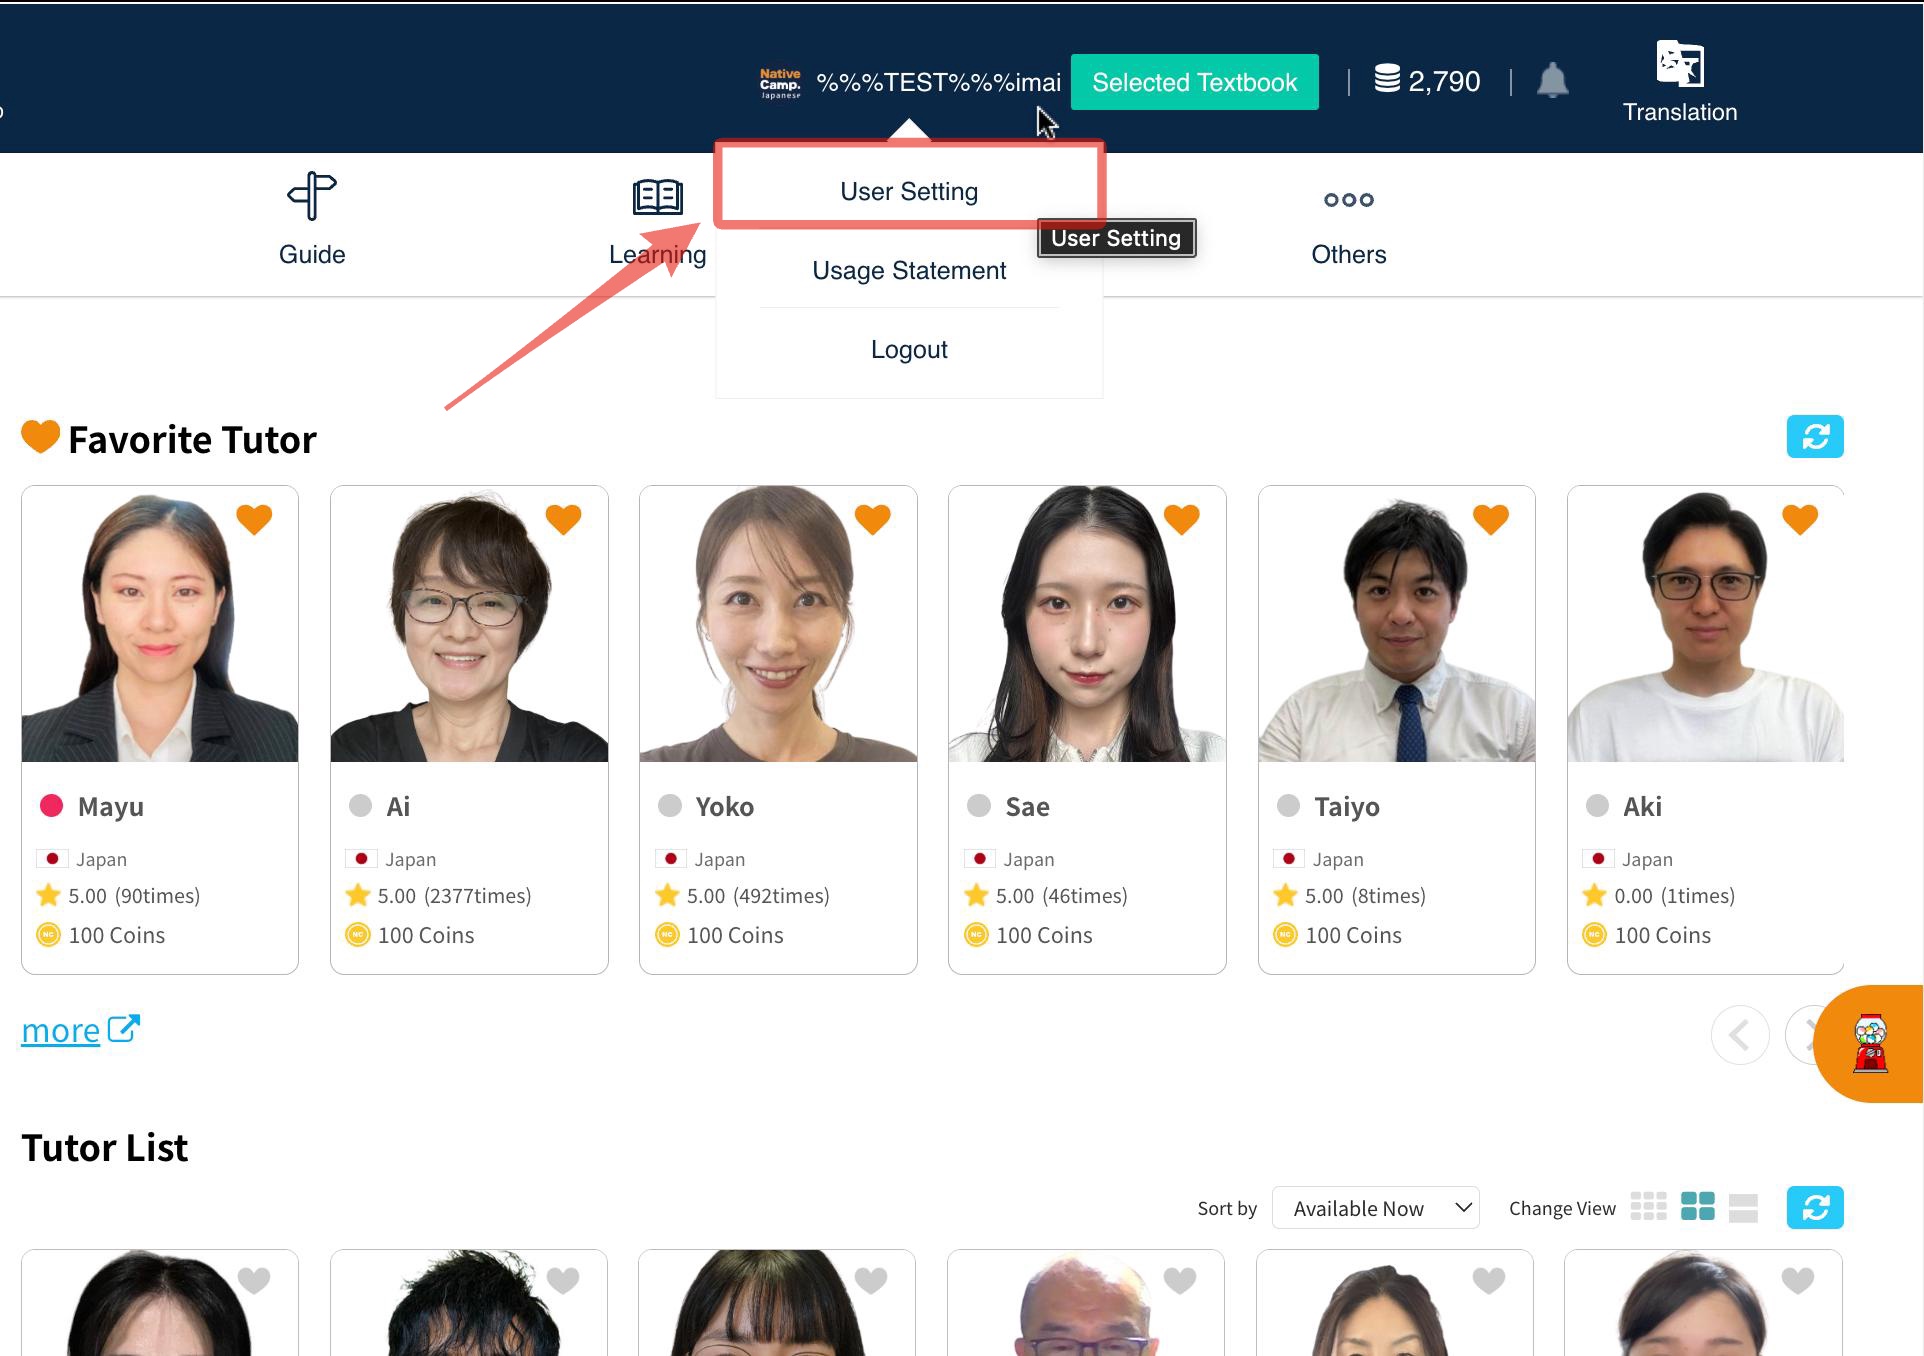Viewport: 1924px width, 1356px height.
Task: Click the coin balance stack icon
Action: pos(1387,79)
